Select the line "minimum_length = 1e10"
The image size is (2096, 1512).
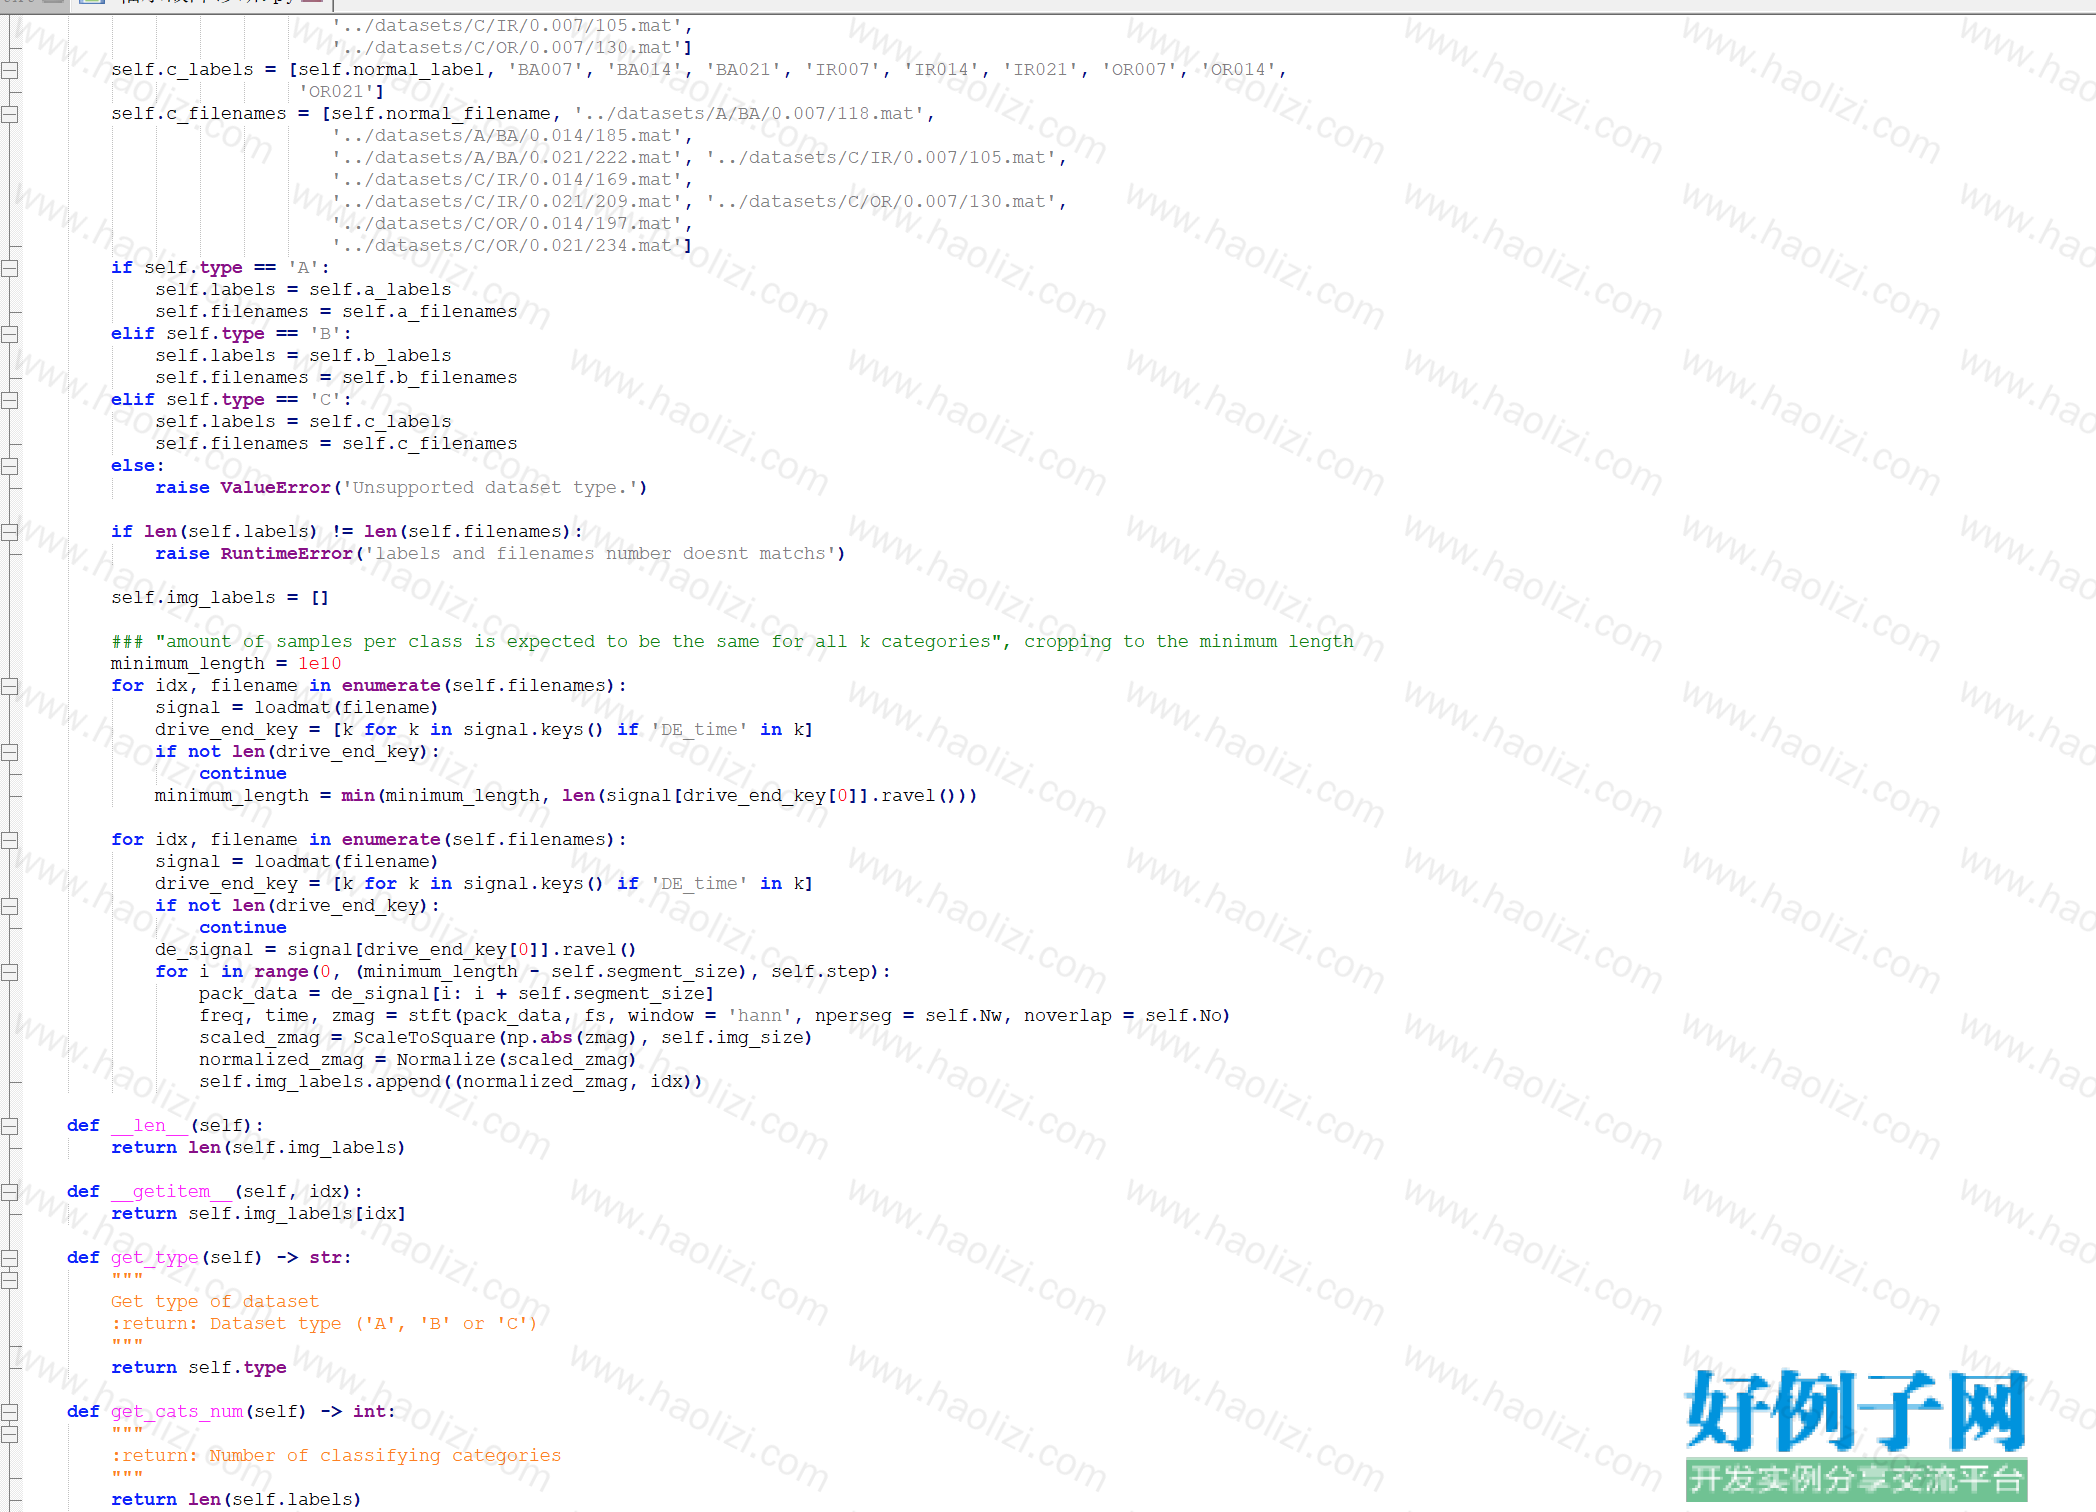pos(226,664)
